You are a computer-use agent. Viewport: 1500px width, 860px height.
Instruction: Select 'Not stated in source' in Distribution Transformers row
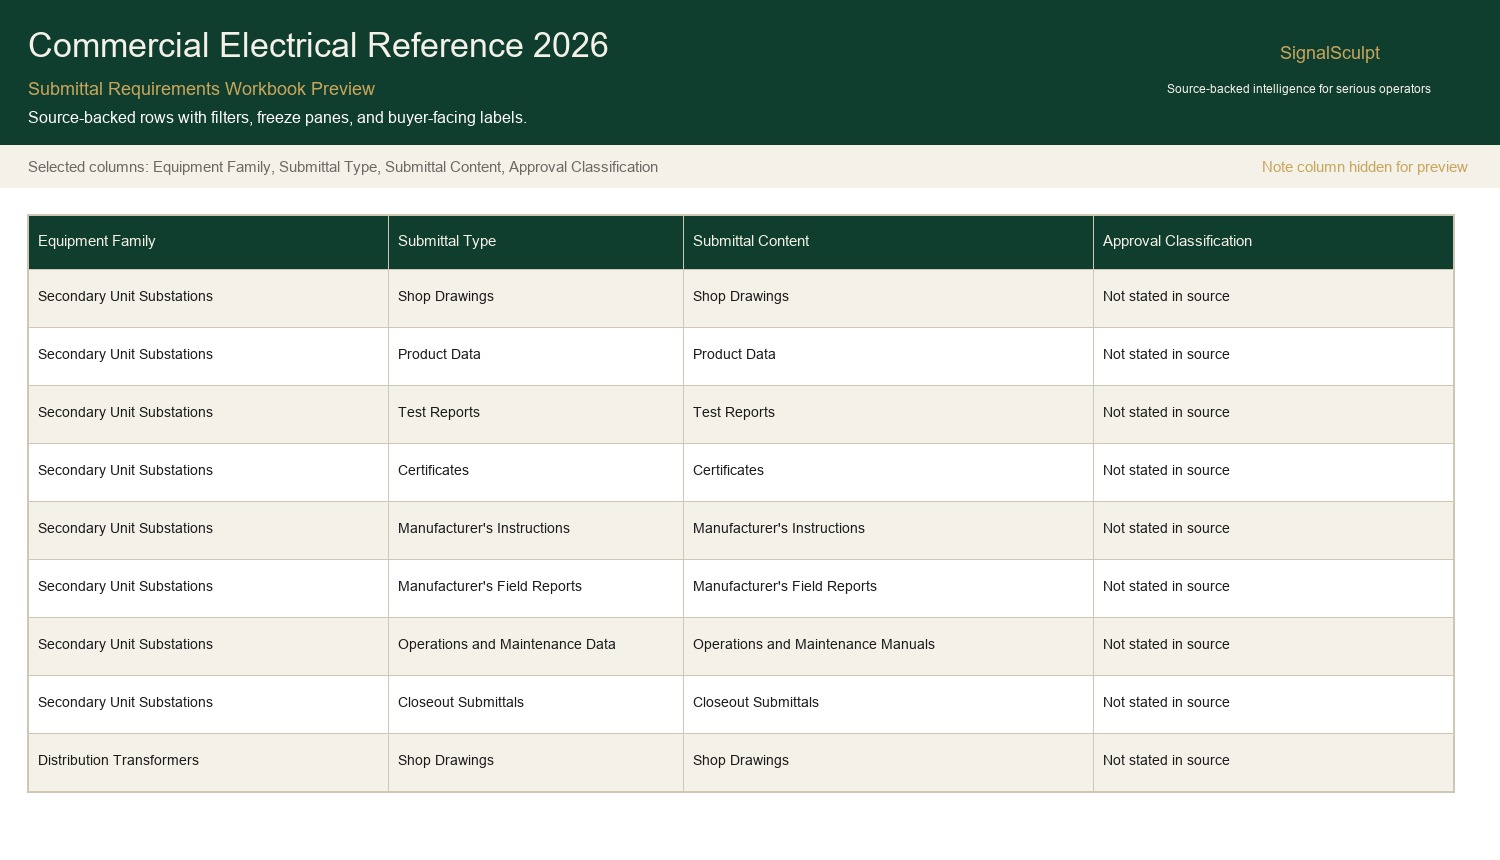(1273, 762)
